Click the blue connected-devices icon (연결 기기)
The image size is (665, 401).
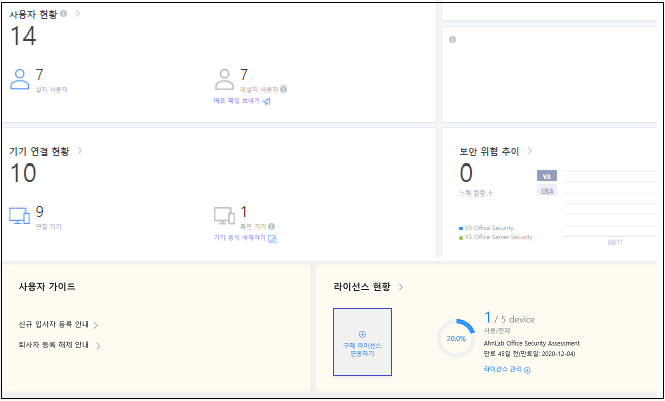click(20, 216)
